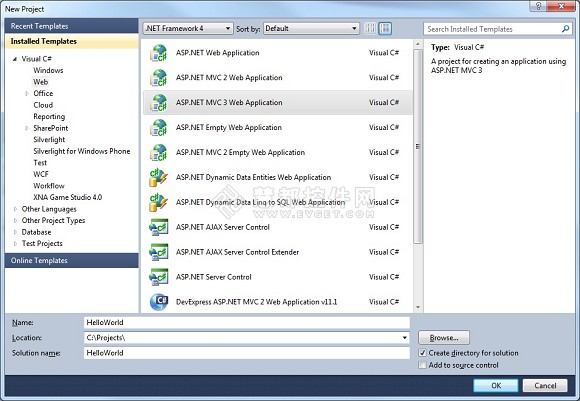Expand the SharePoint tree node
Screen dimensions: 580x401
coord(27,128)
